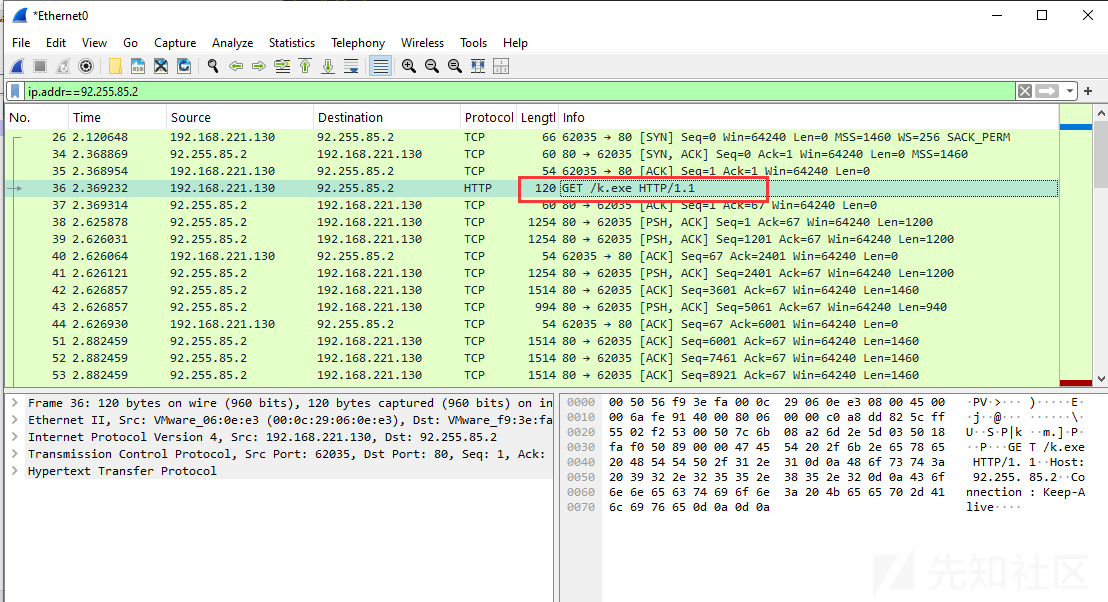Open the Analyze menu
1108x602 pixels.
point(232,43)
